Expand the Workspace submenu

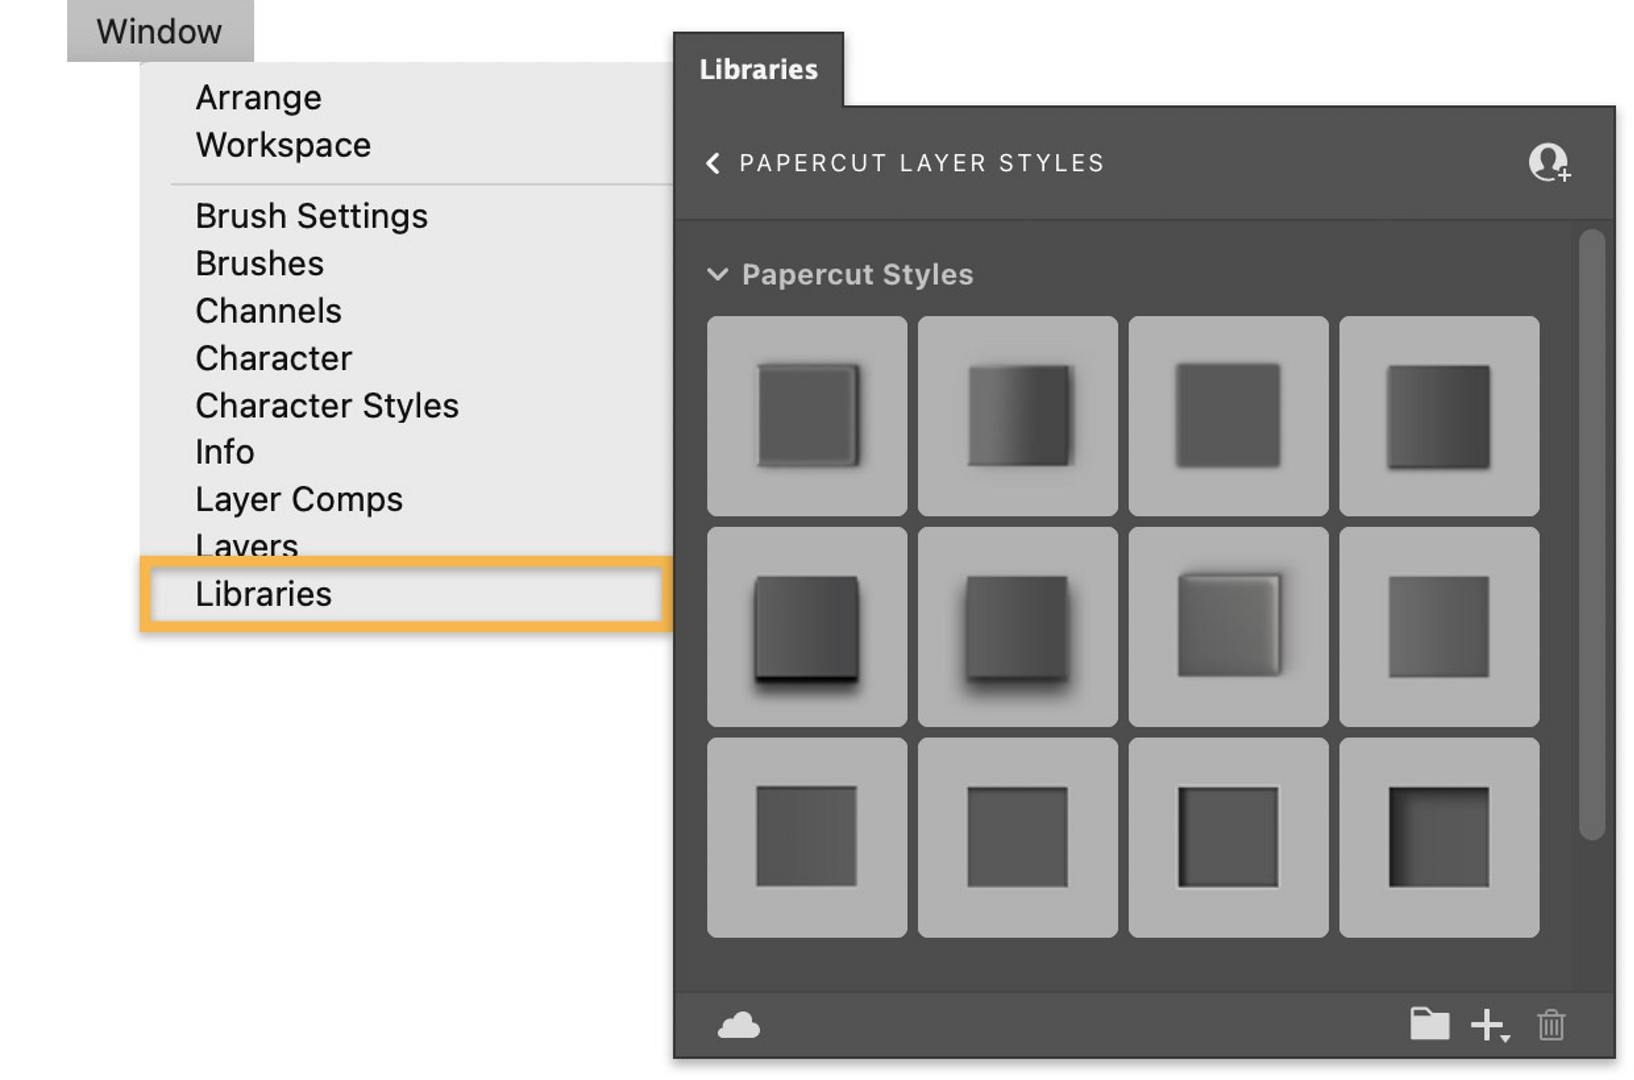coord(283,145)
